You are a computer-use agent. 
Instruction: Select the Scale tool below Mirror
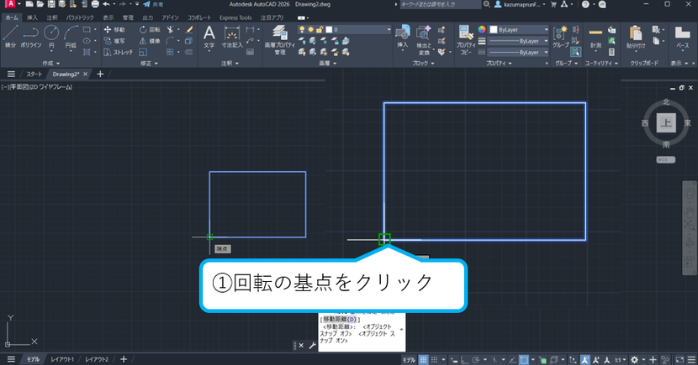143,52
